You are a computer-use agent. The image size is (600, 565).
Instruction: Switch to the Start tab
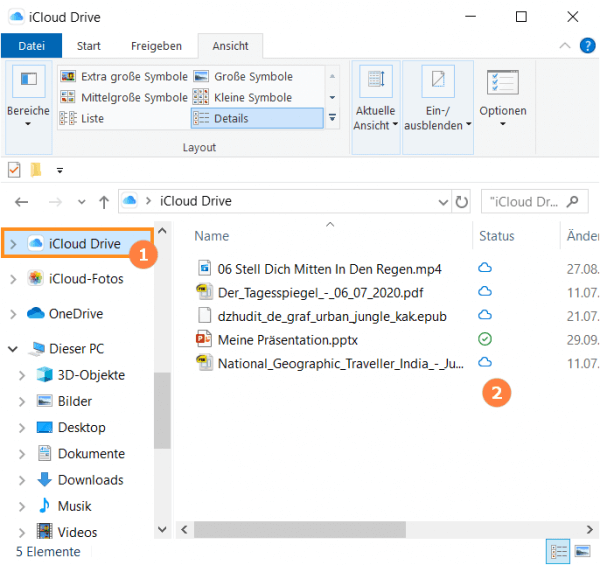pos(88,46)
